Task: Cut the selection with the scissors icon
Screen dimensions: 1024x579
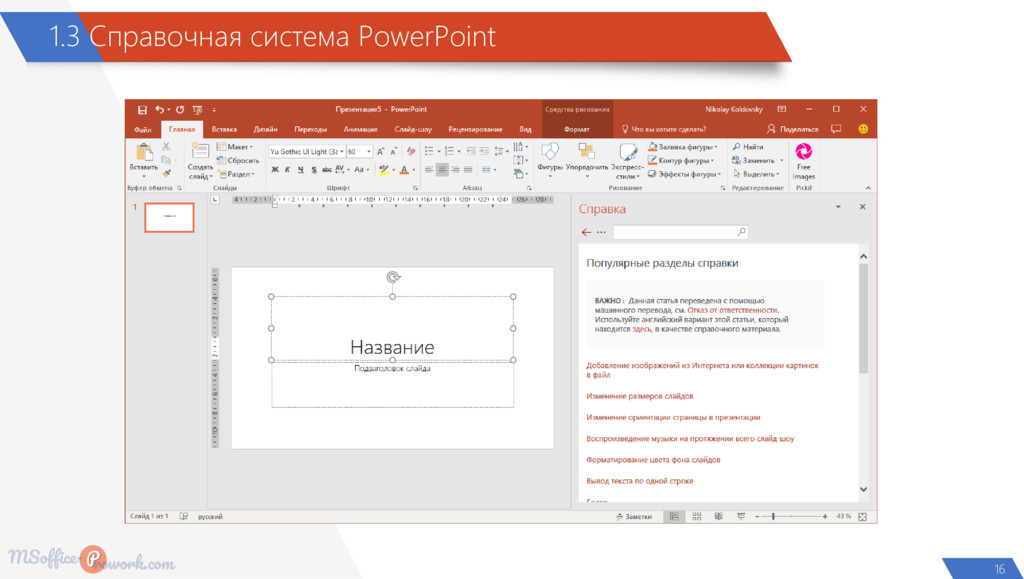Action: (x=166, y=147)
